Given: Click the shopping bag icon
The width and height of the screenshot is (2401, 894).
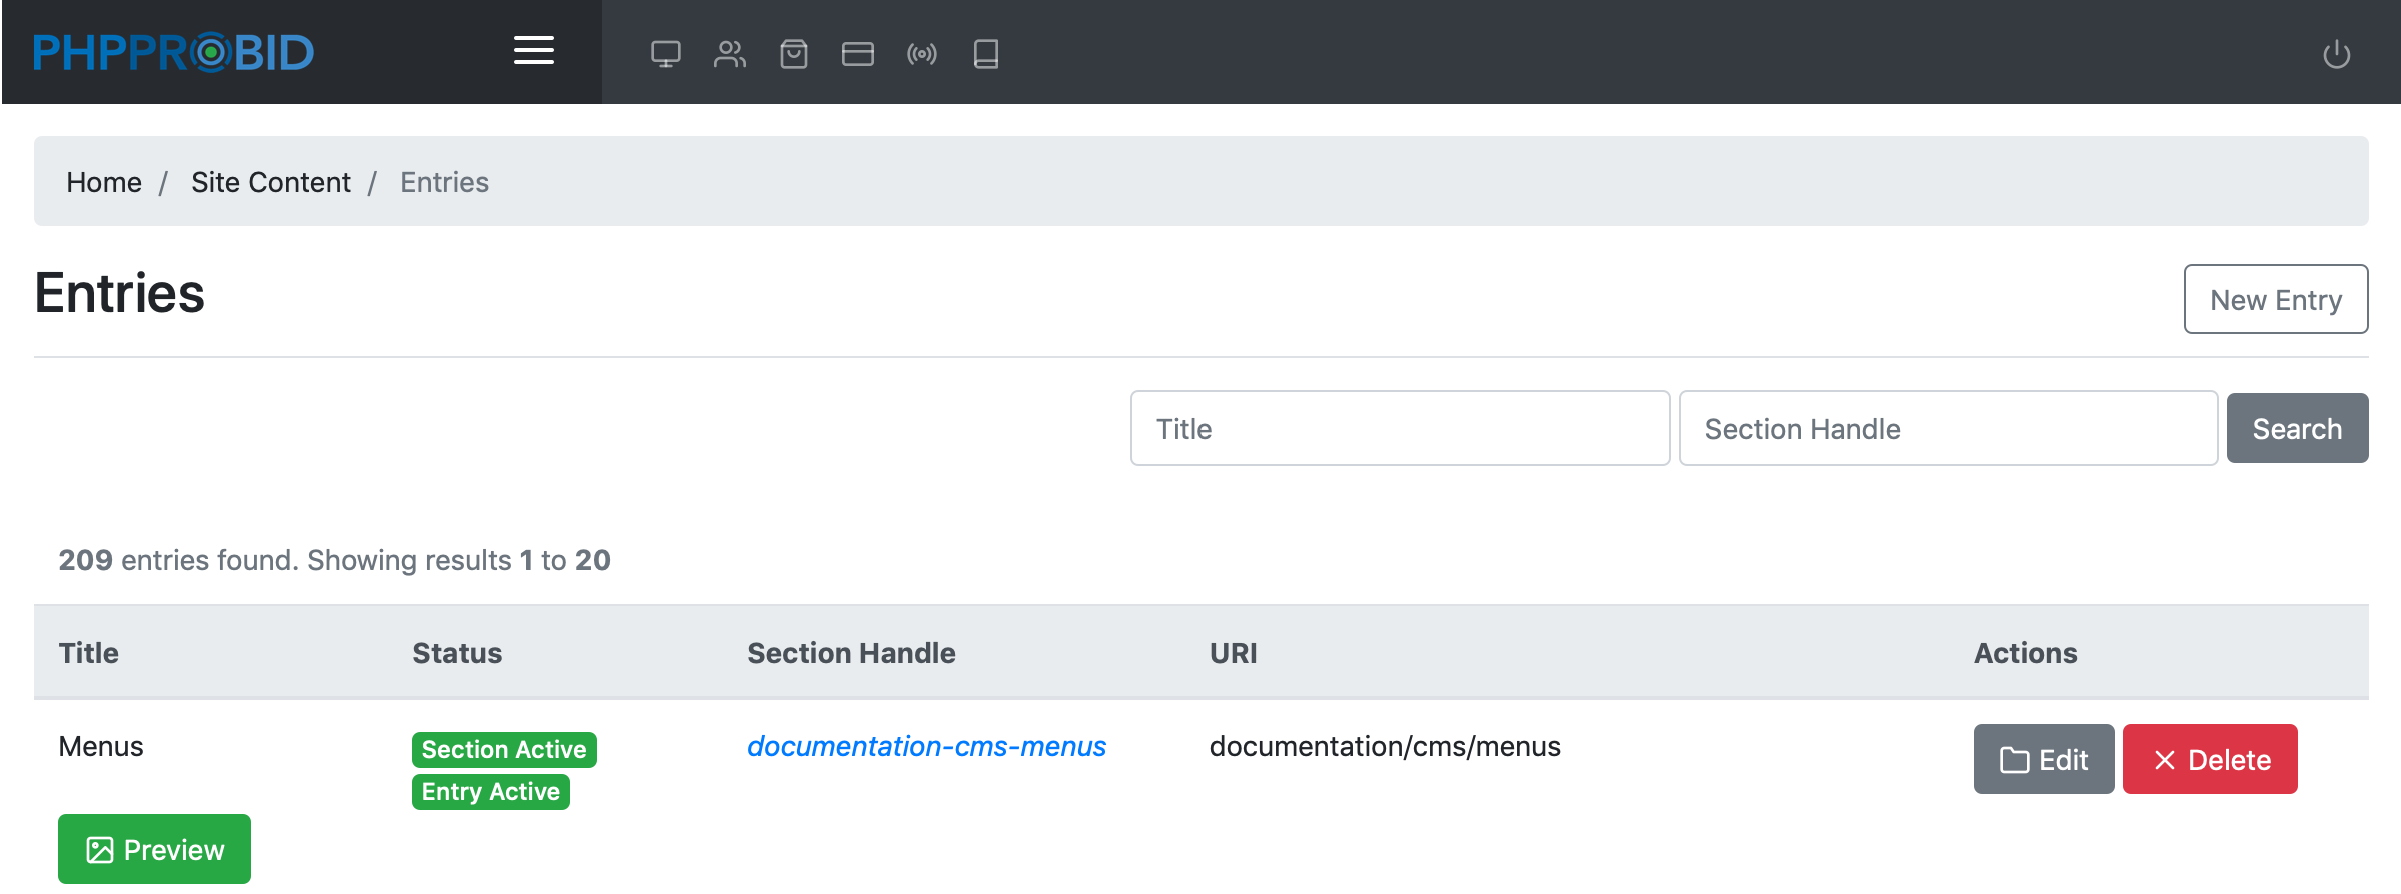Looking at the screenshot, I should pyautogui.click(x=793, y=54).
